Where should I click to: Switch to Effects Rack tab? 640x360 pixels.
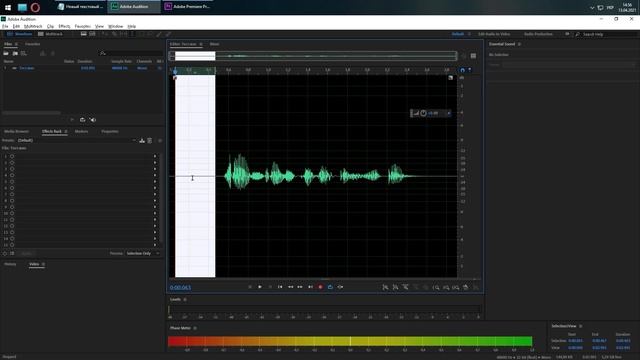52,131
